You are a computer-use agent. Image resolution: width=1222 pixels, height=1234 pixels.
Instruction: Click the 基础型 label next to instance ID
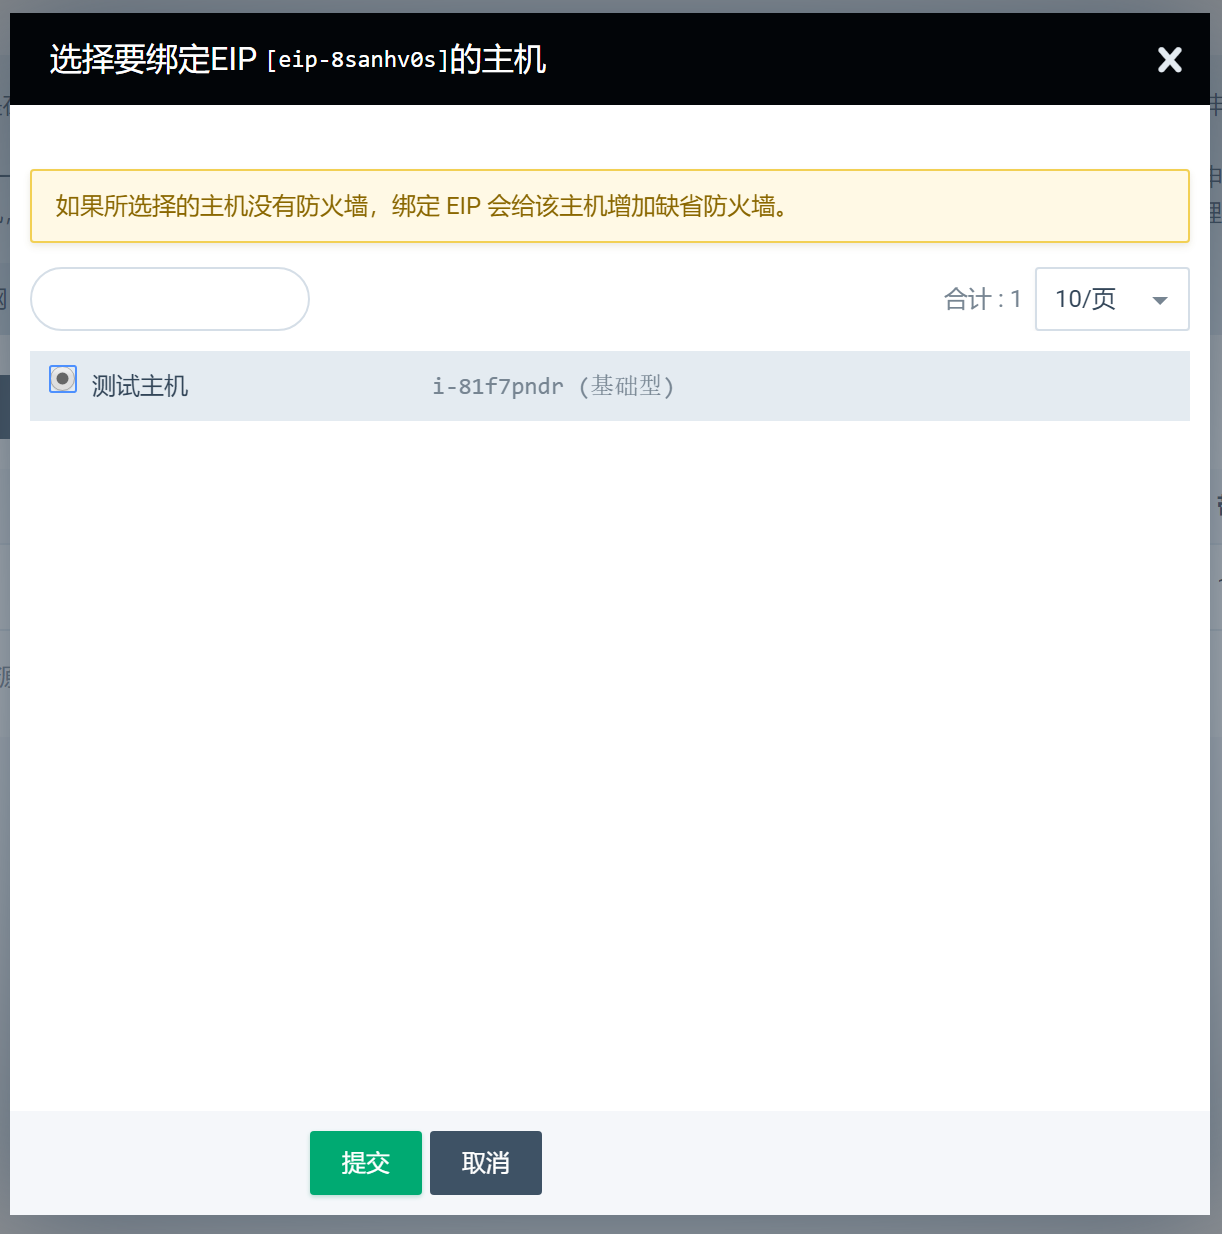[628, 386]
